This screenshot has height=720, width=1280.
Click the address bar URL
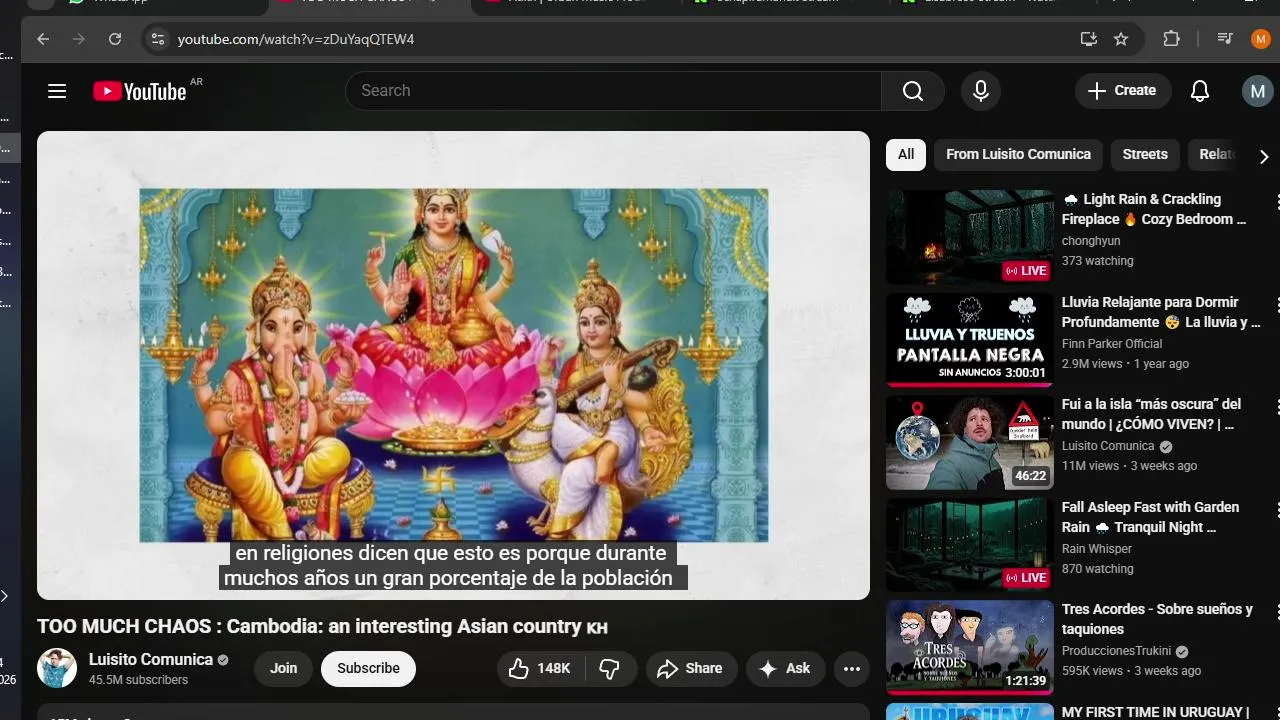tap(296, 39)
